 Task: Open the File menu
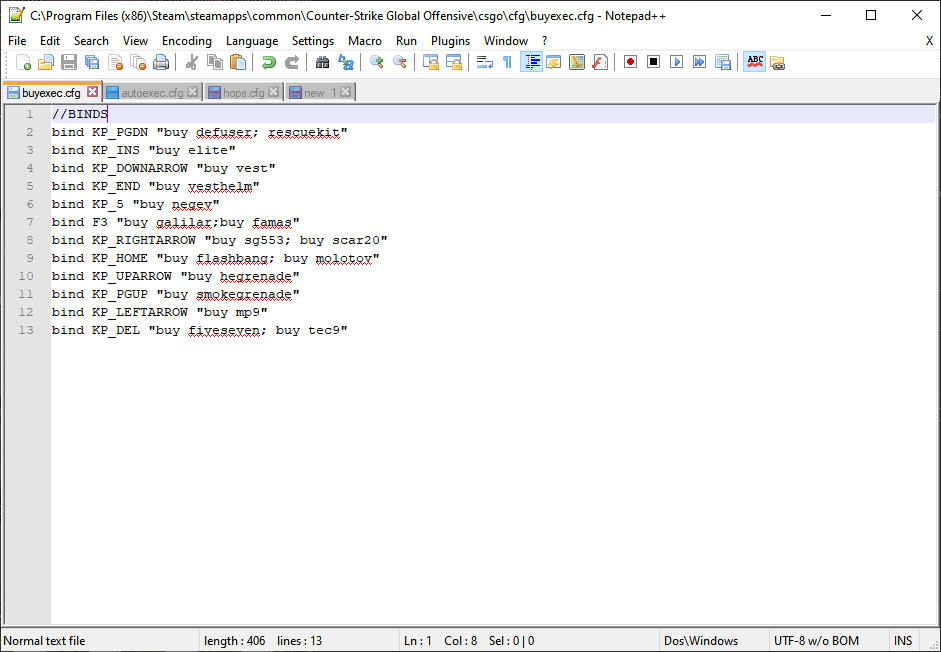point(17,41)
